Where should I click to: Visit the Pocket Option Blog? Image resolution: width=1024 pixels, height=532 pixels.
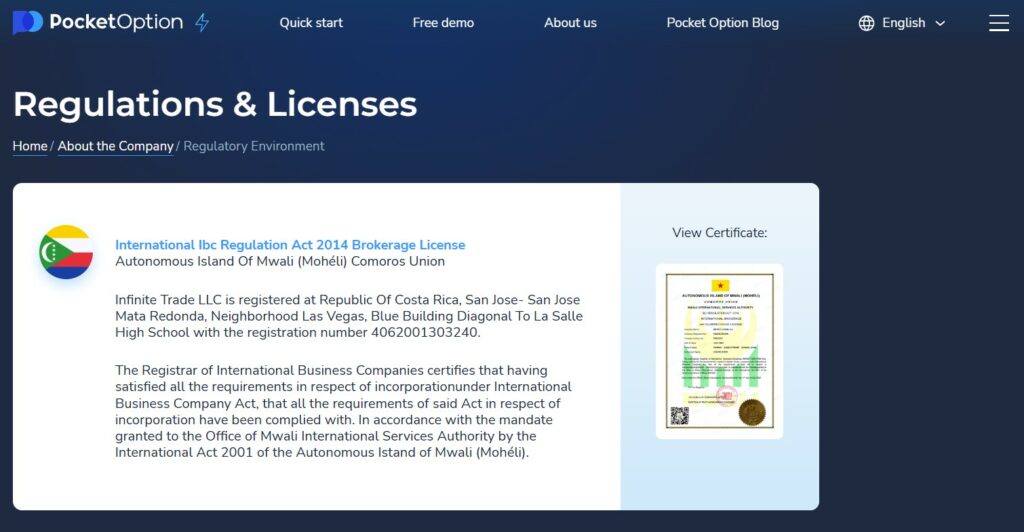point(722,23)
